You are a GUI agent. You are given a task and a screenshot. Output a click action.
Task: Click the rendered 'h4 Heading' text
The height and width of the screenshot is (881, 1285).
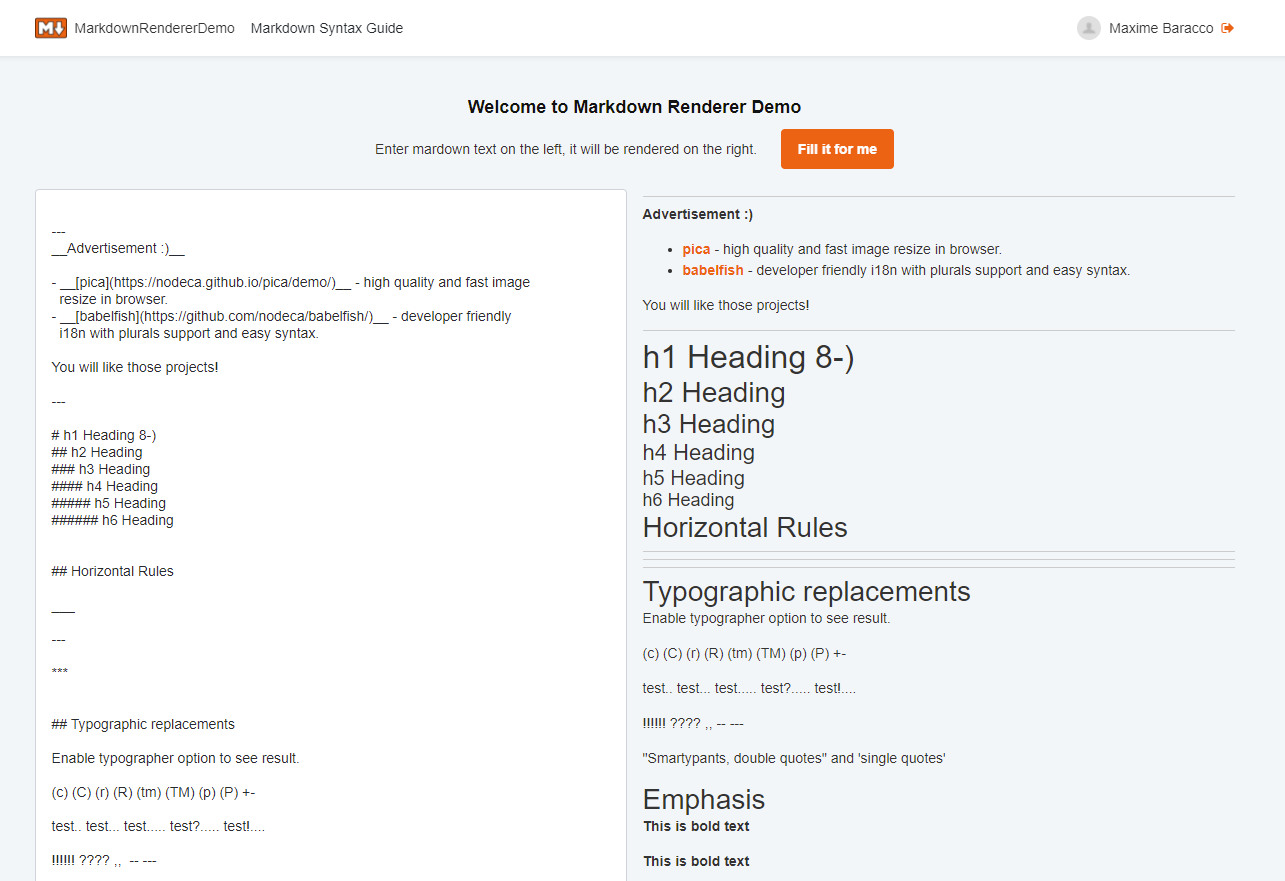(x=699, y=452)
